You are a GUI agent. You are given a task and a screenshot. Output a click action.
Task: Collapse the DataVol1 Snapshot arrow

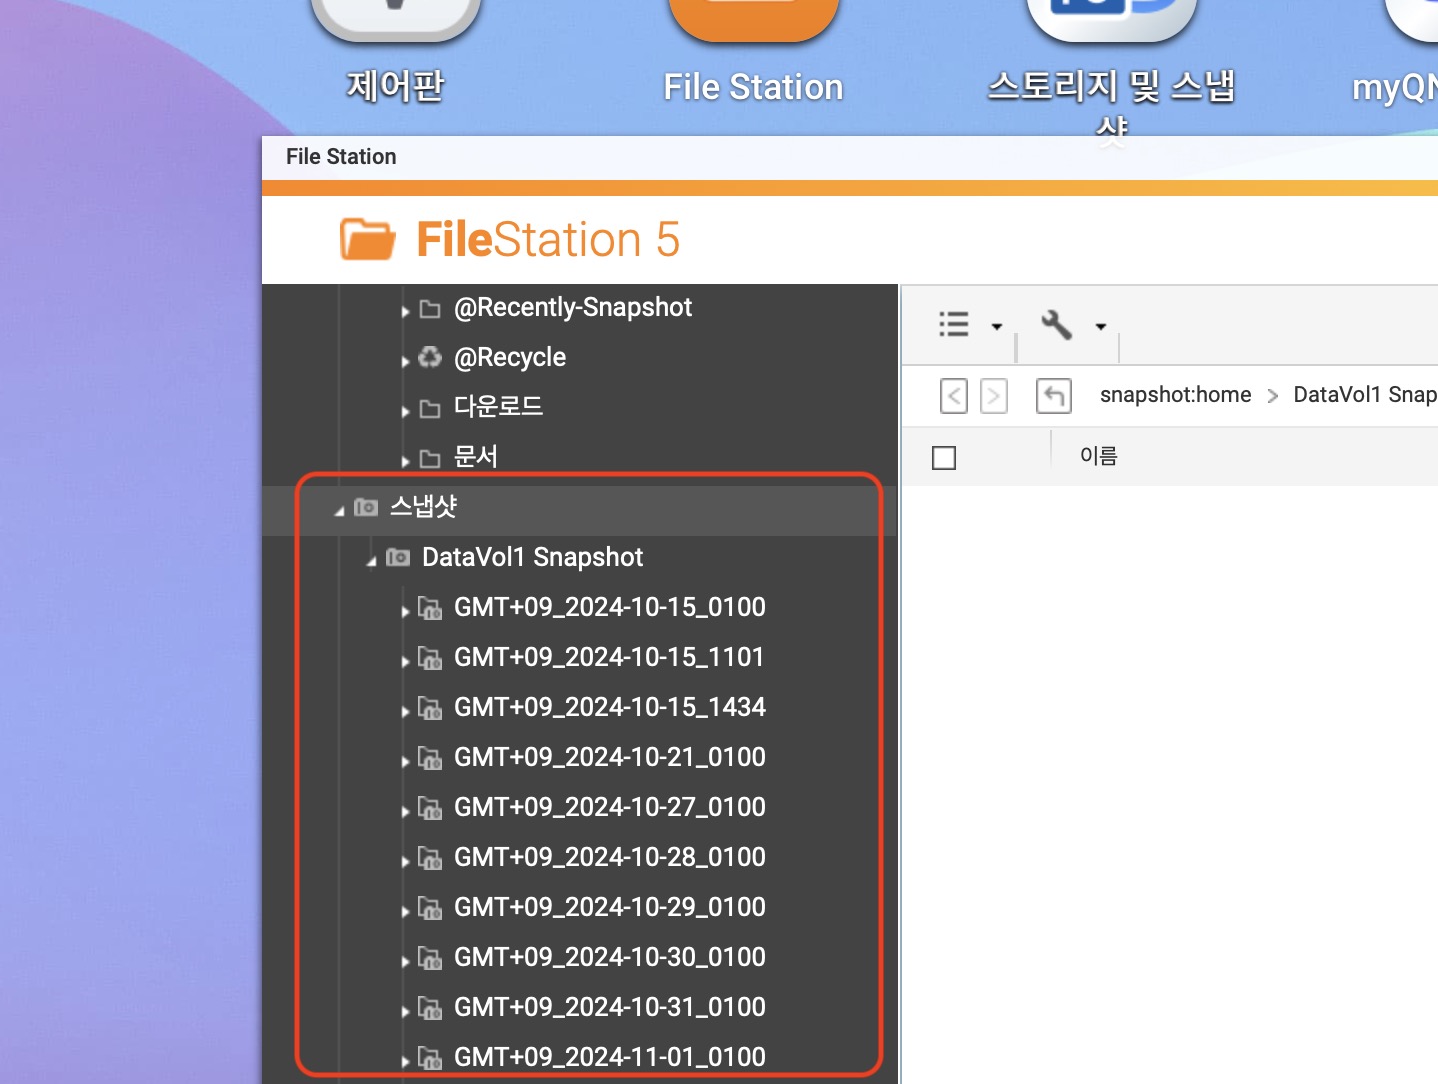[371, 561]
